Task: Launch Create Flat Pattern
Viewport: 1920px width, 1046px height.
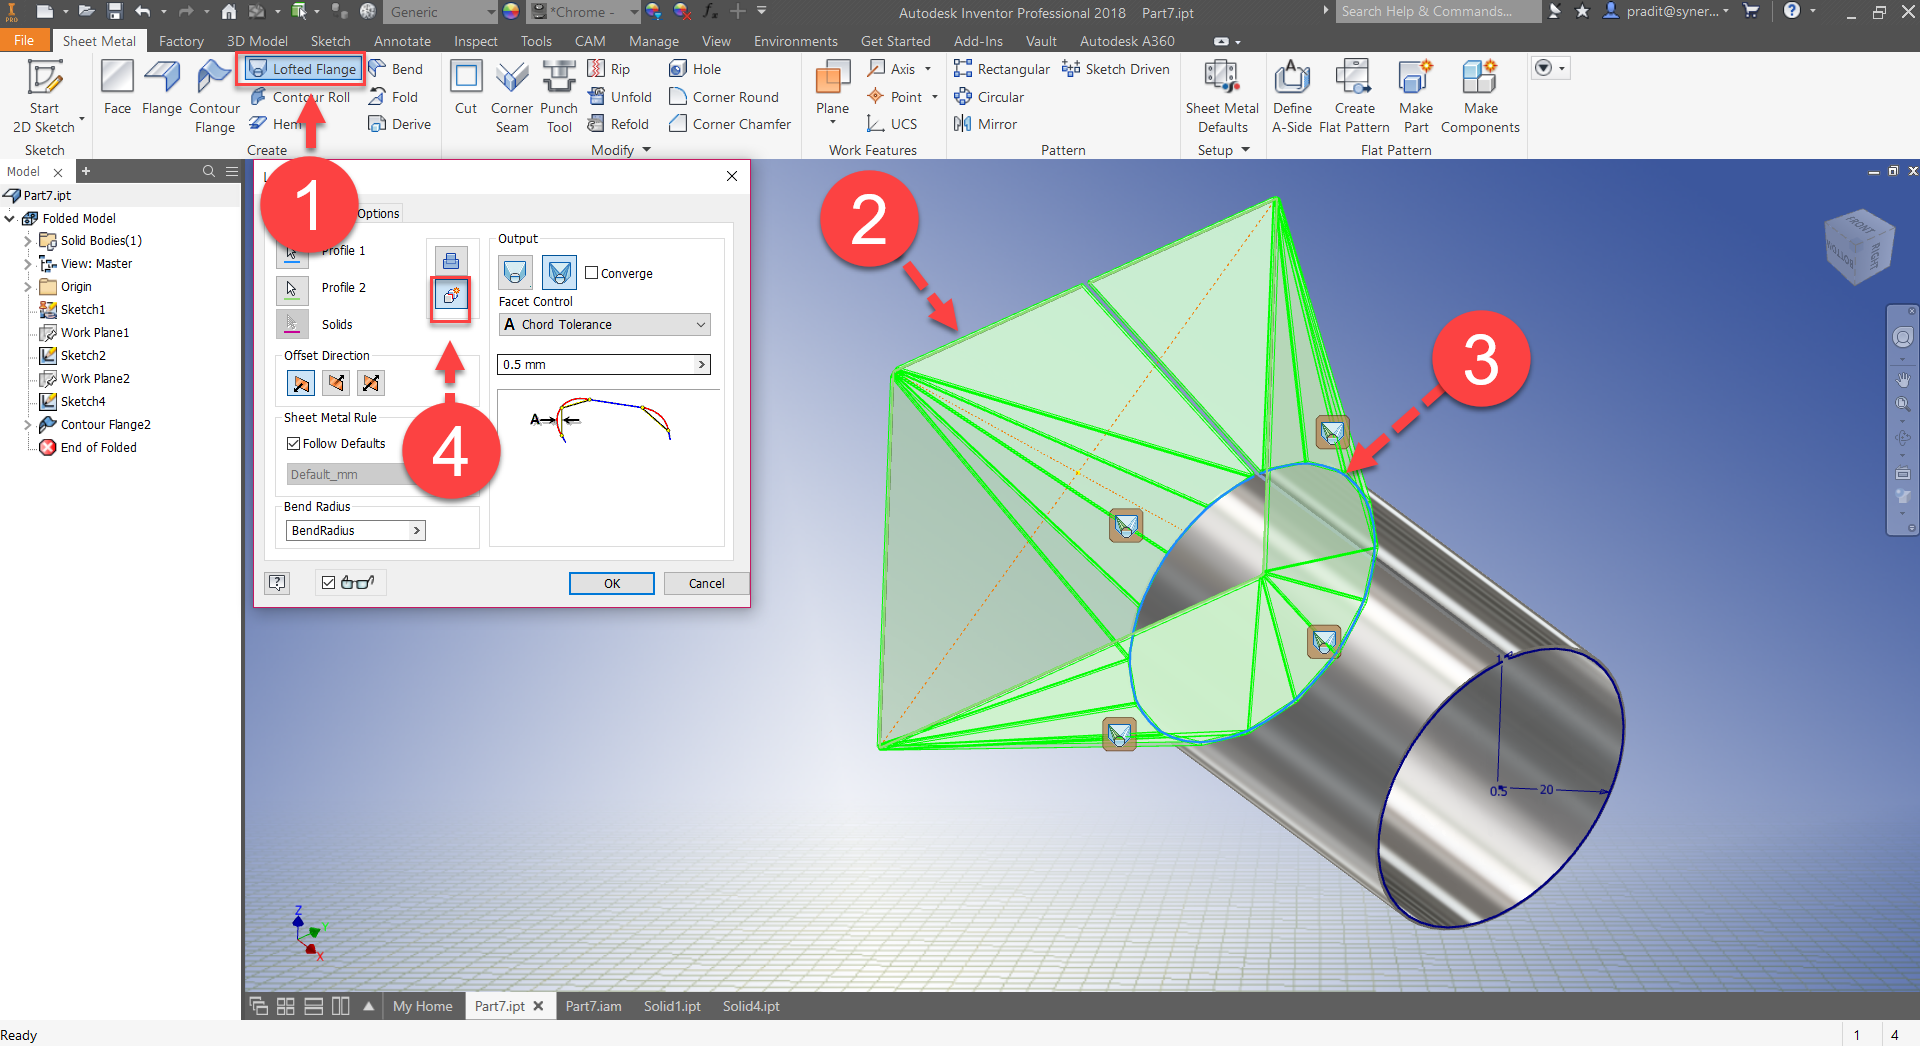Action: [1353, 95]
